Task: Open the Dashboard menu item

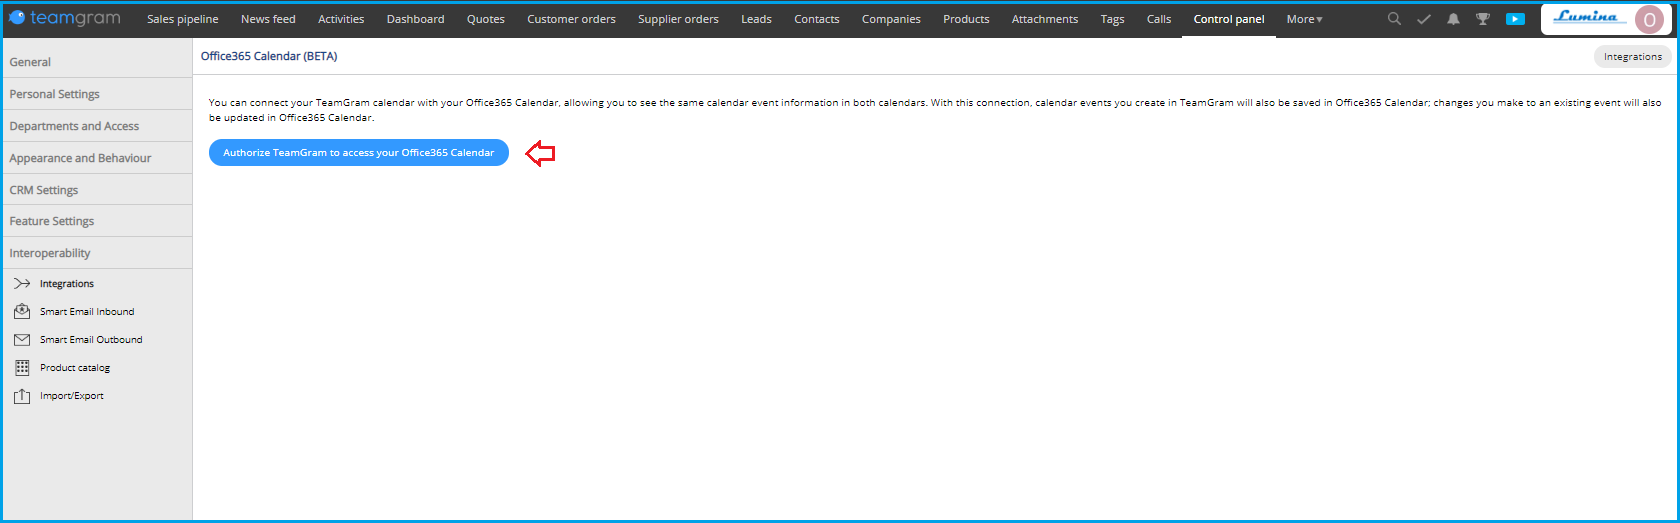Action: tap(415, 19)
